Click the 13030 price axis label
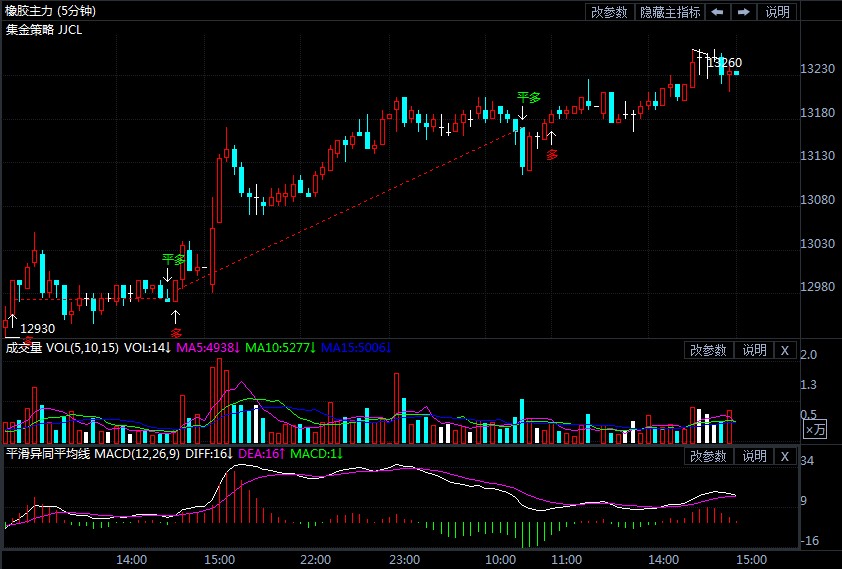Screen dimensions: 842x569 pyautogui.click(x=817, y=244)
